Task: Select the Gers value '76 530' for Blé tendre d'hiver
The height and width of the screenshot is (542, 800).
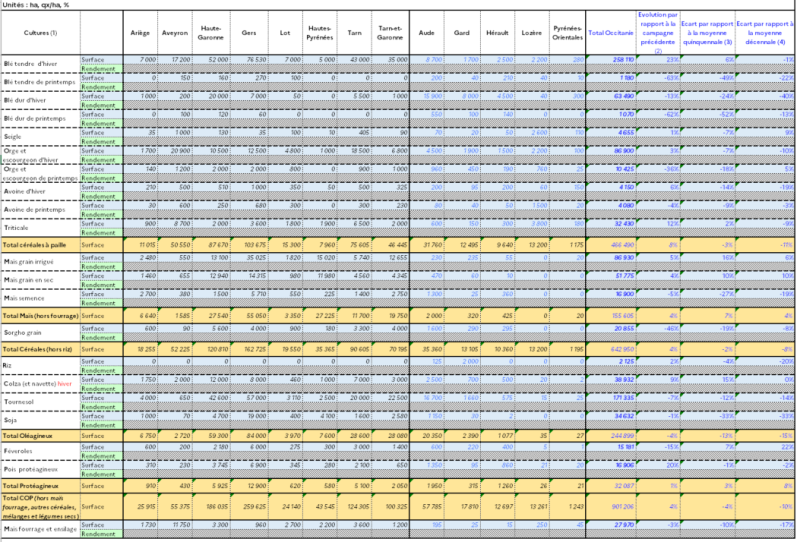Action: (x=257, y=60)
